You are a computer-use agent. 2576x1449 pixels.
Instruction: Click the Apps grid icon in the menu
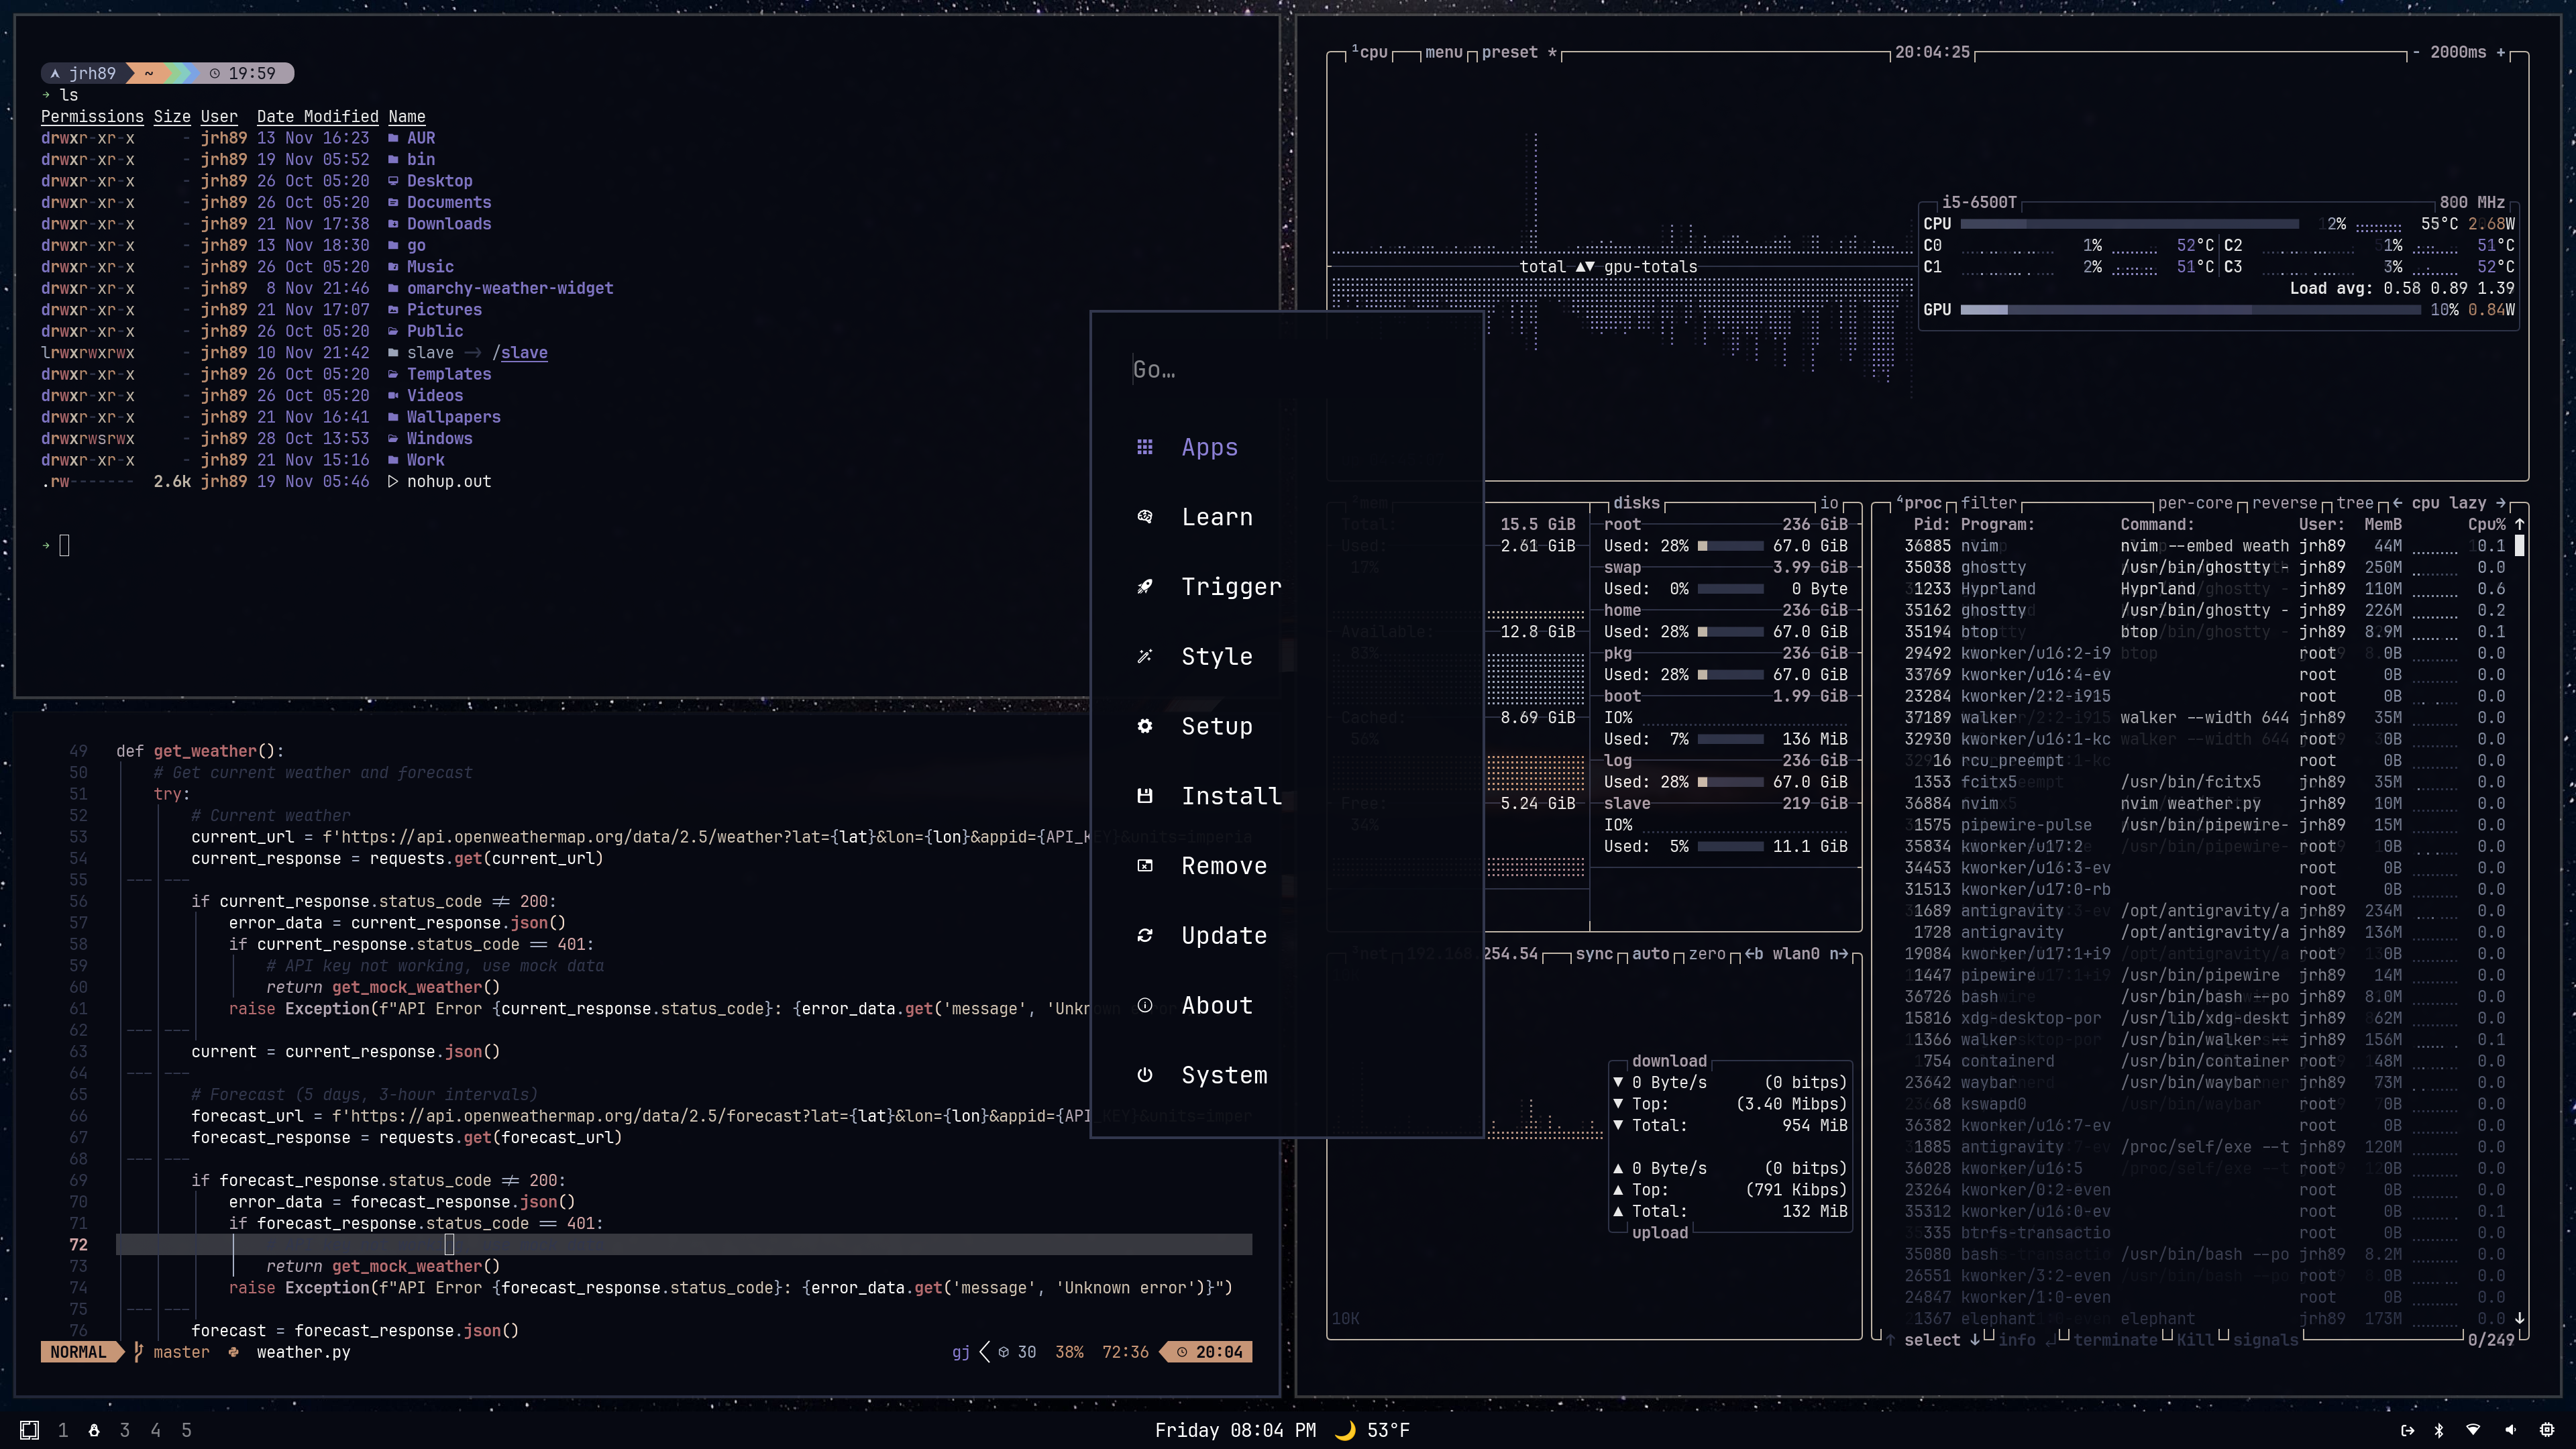coord(1145,447)
